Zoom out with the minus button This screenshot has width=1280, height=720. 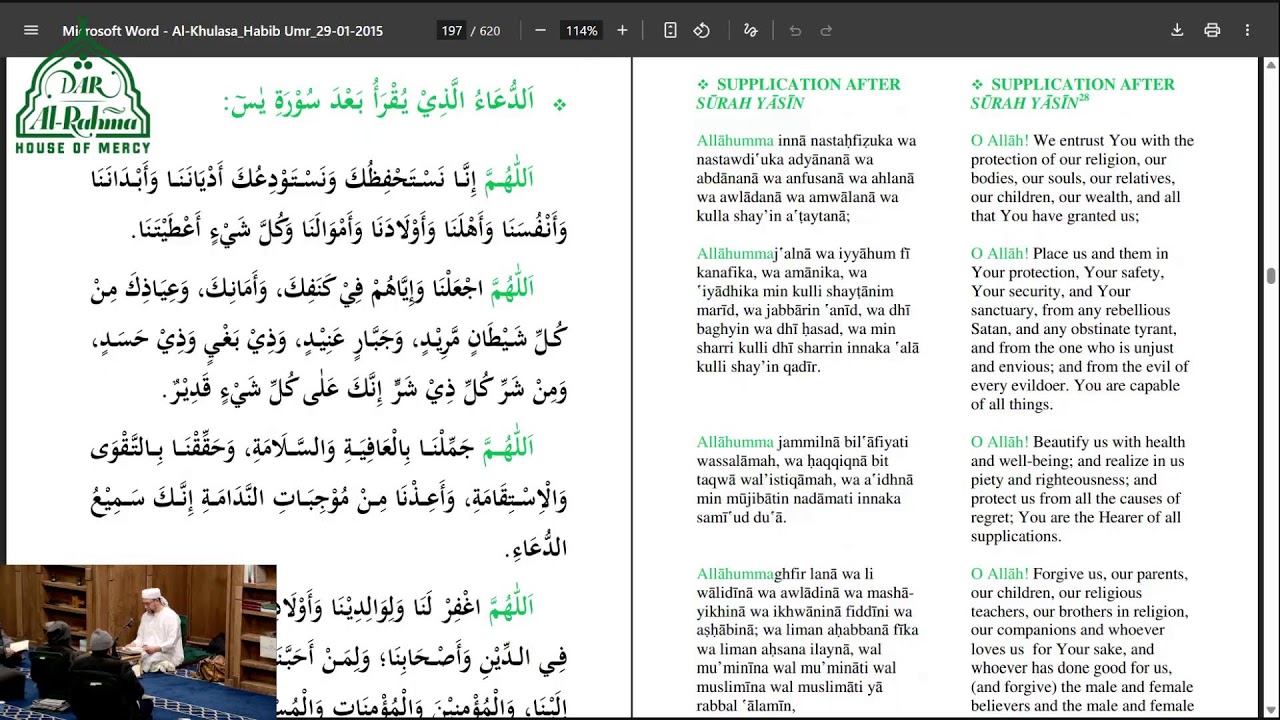(x=540, y=30)
